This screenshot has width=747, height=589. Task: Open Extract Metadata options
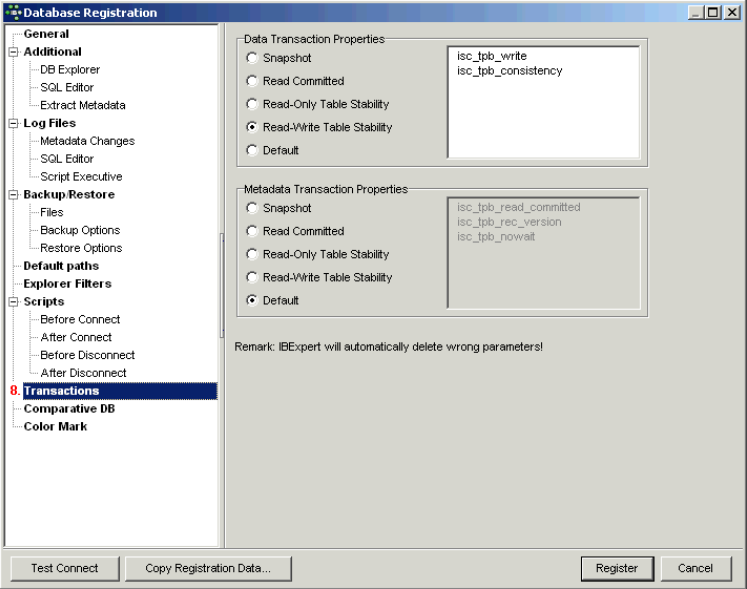pyautogui.click(x=83, y=105)
